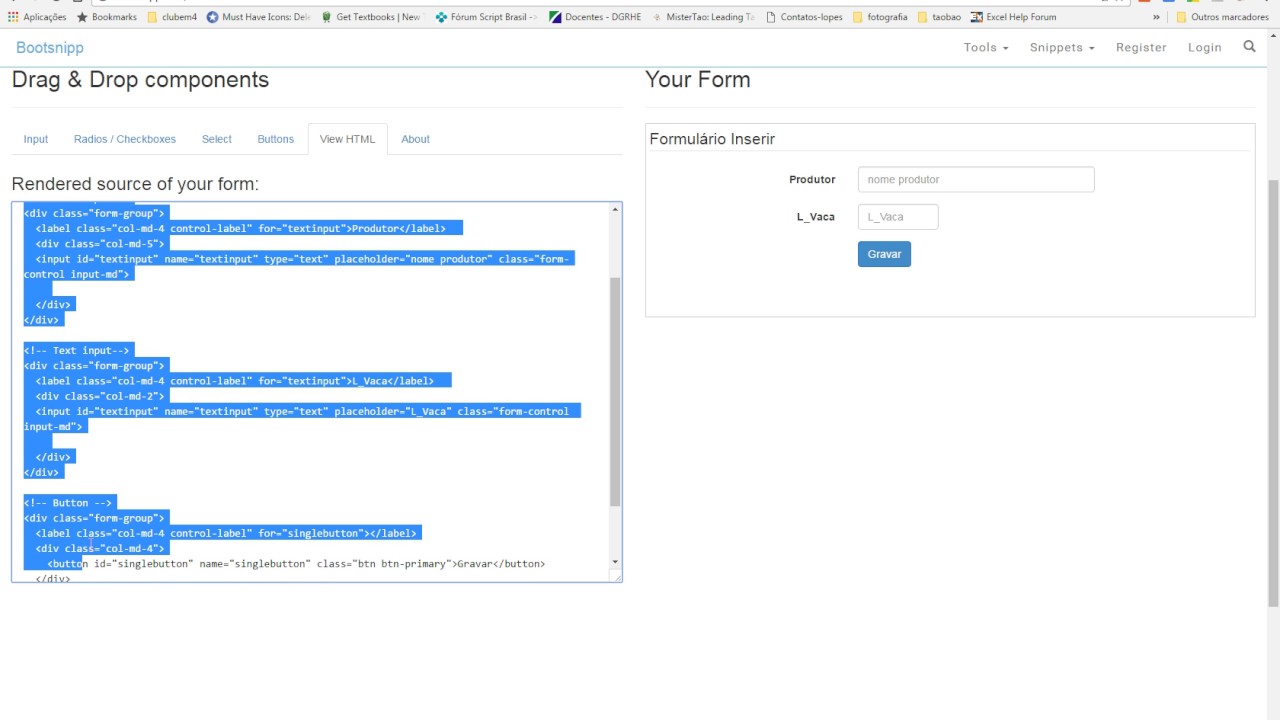Open the MisterTao bookmark

click(703, 17)
